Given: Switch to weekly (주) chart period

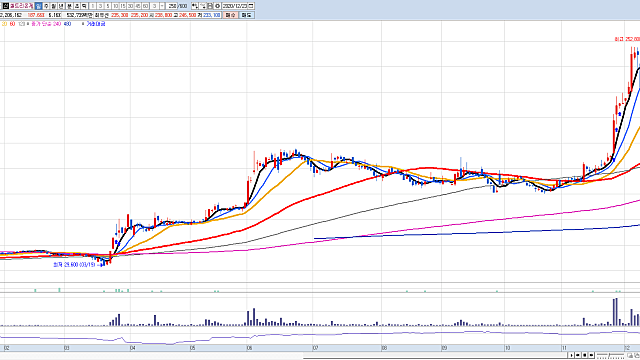Looking at the screenshot, I should pyautogui.click(x=46, y=6).
